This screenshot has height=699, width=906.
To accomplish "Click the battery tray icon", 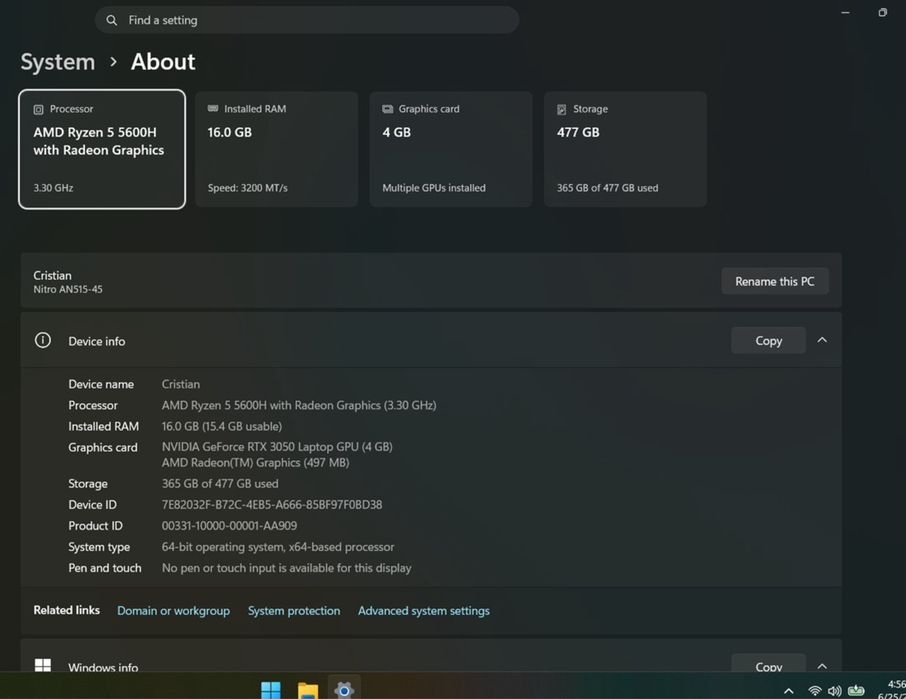I will pos(856,690).
